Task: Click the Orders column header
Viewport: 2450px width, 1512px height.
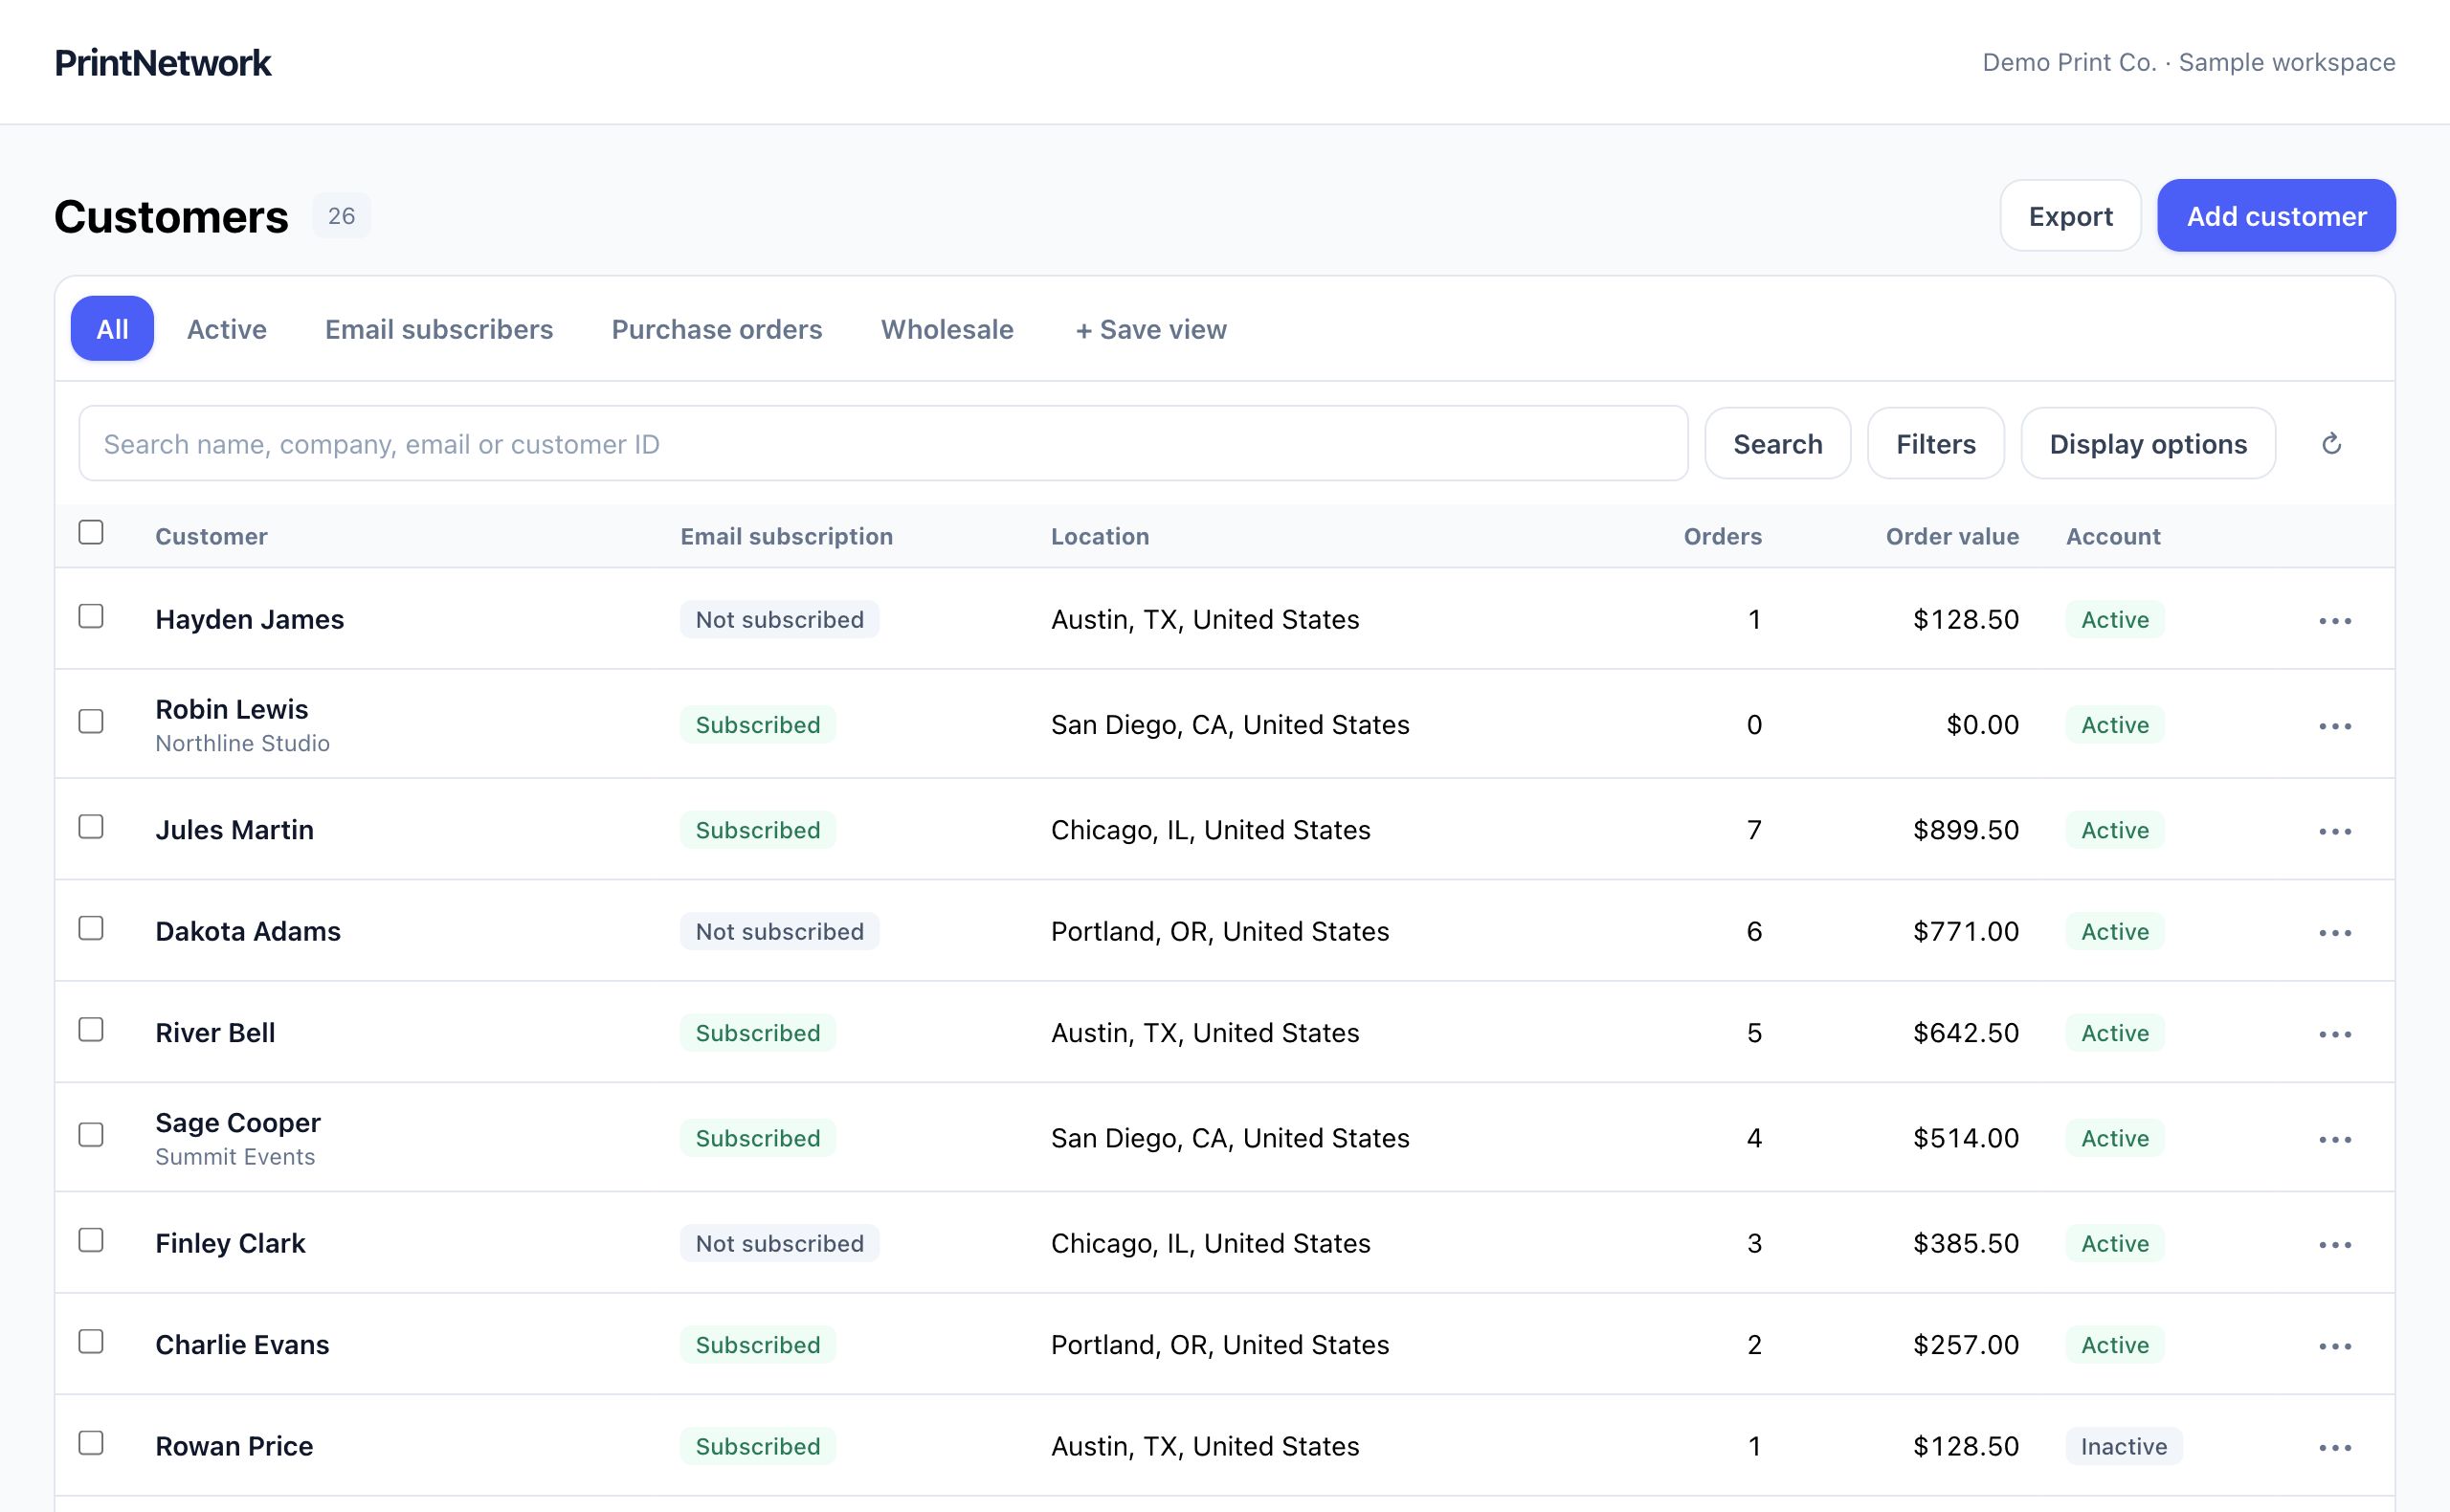Action: [x=1722, y=536]
